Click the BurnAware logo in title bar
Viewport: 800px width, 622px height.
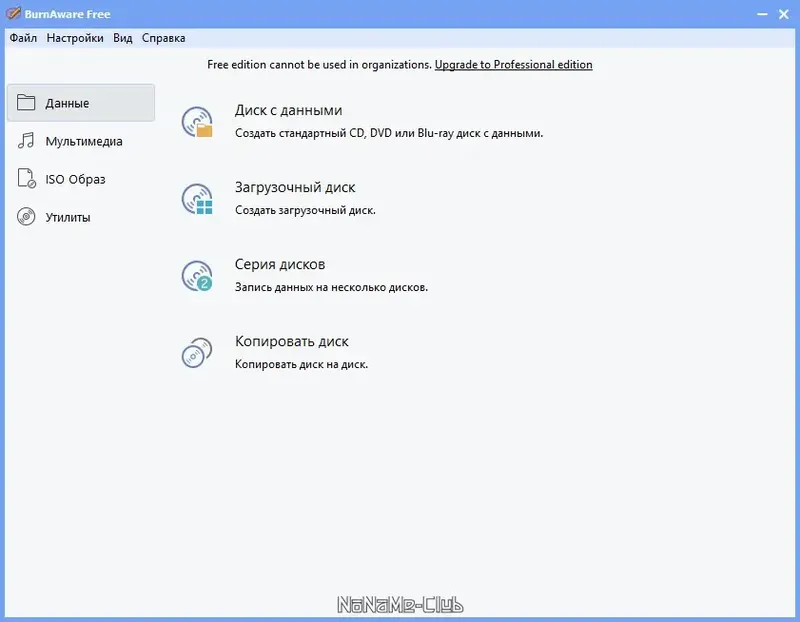click(13, 13)
